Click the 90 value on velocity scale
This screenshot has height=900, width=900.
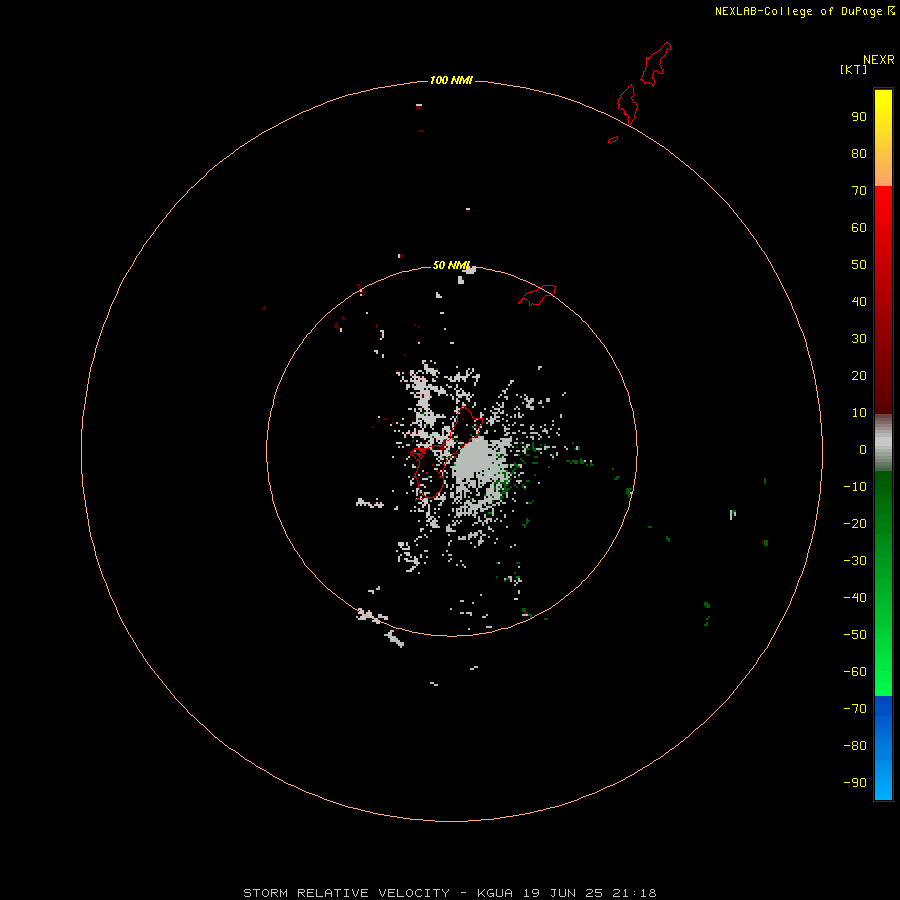(x=859, y=117)
